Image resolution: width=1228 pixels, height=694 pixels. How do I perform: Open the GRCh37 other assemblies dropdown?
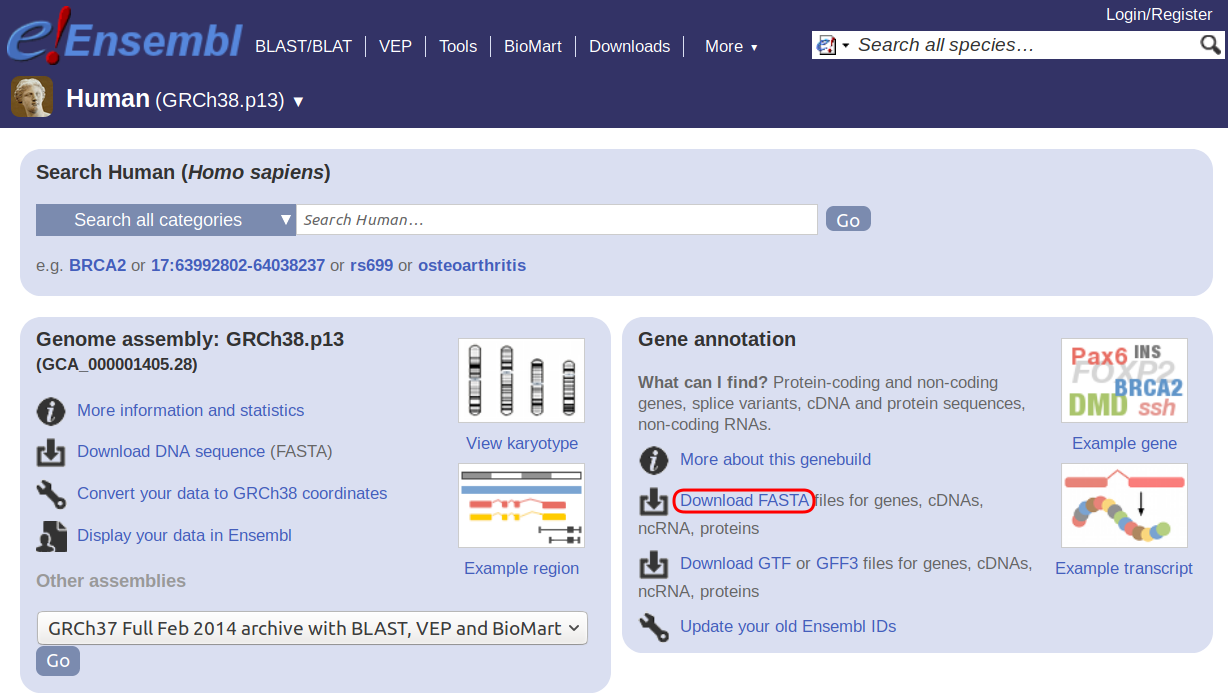tap(312, 628)
